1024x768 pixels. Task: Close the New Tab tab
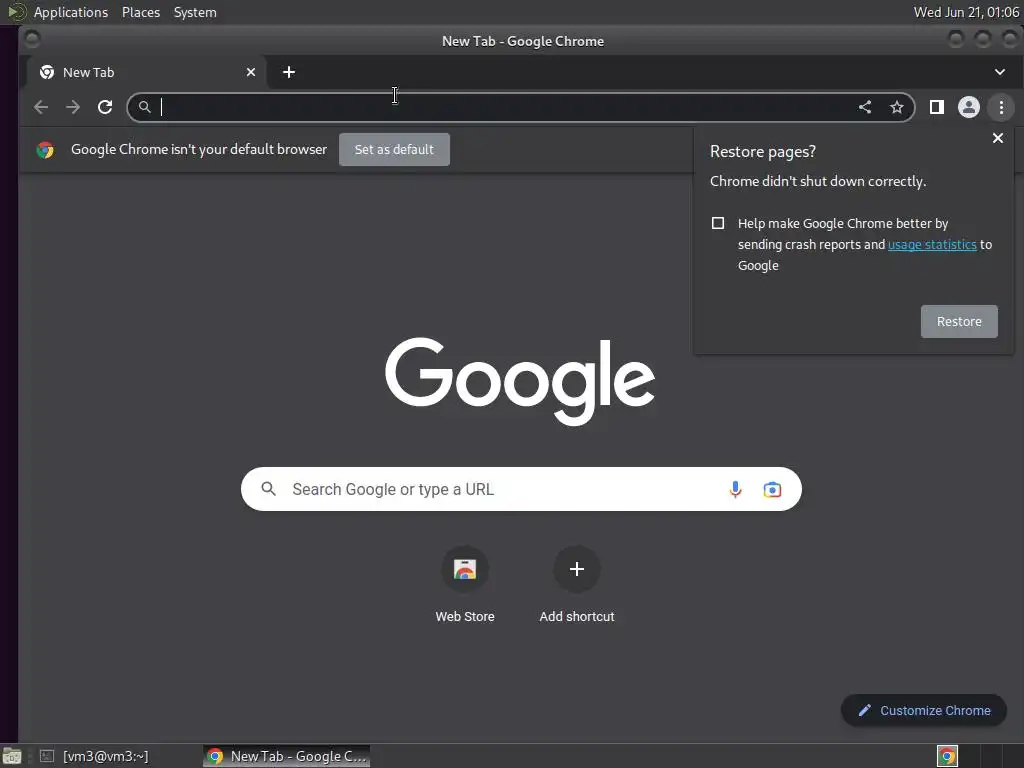[x=251, y=72]
